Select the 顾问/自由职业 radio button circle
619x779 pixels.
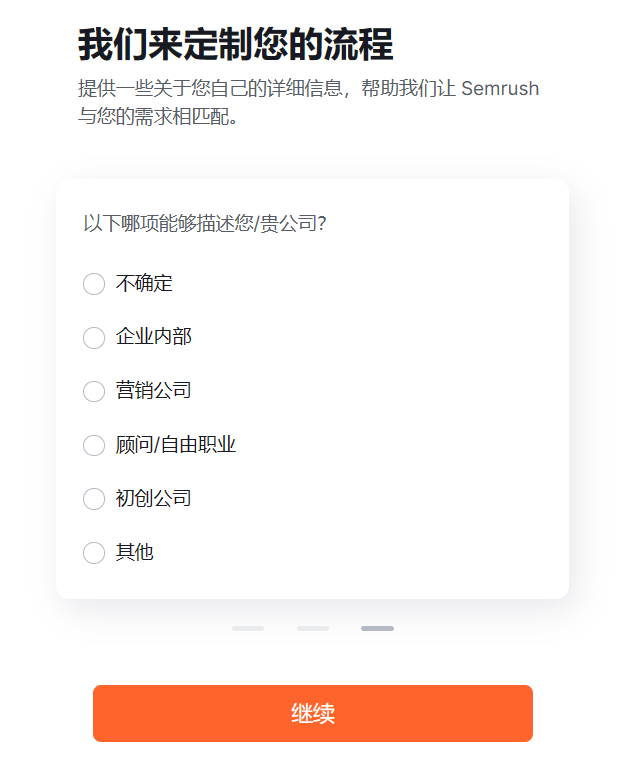coord(94,445)
